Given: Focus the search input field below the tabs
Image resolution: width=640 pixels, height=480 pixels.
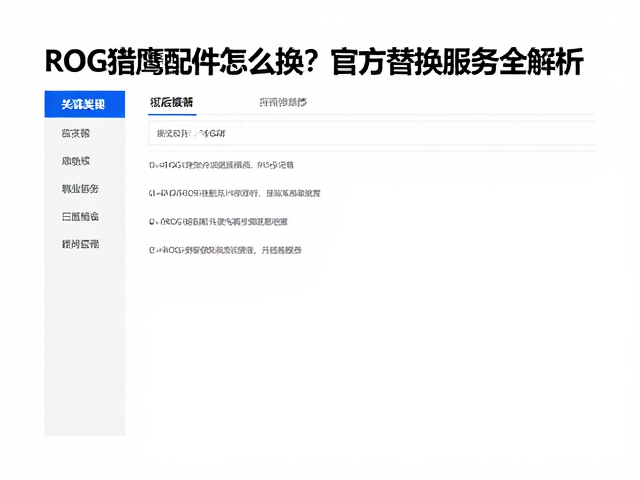Looking at the screenshot, I should pyautogui.click(x=371, y=133).
